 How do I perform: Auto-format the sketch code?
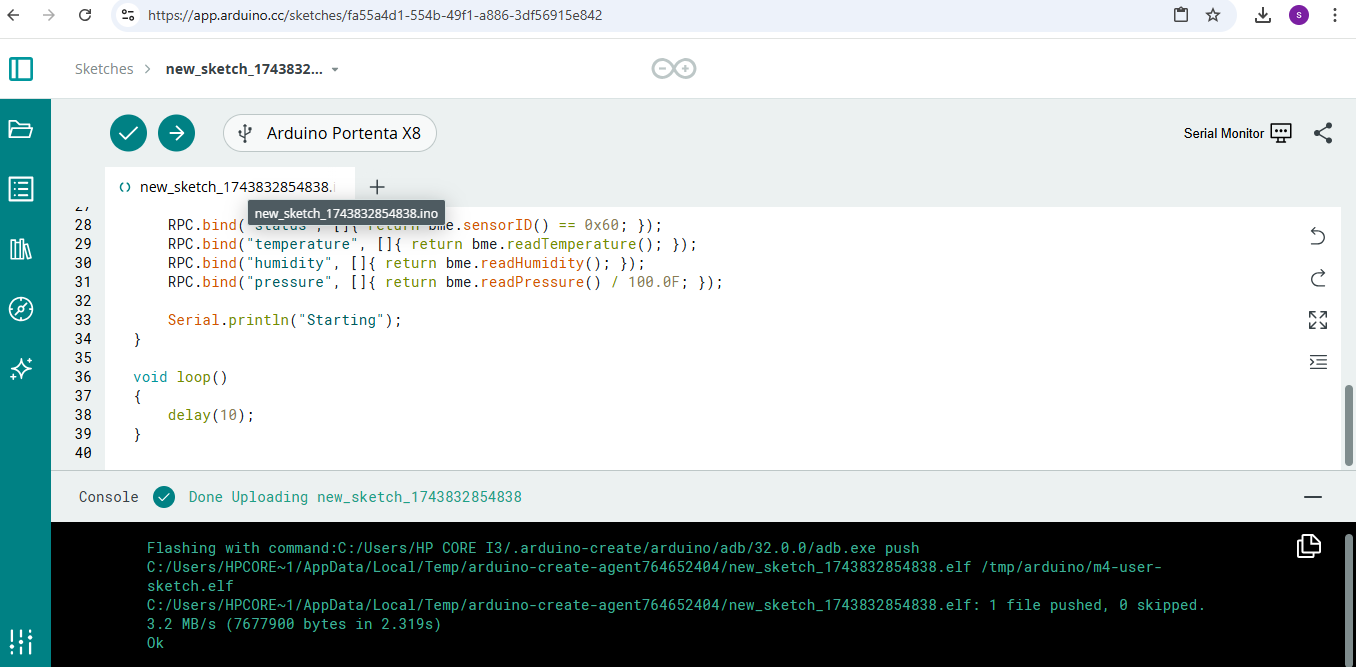pos(1318,362)
